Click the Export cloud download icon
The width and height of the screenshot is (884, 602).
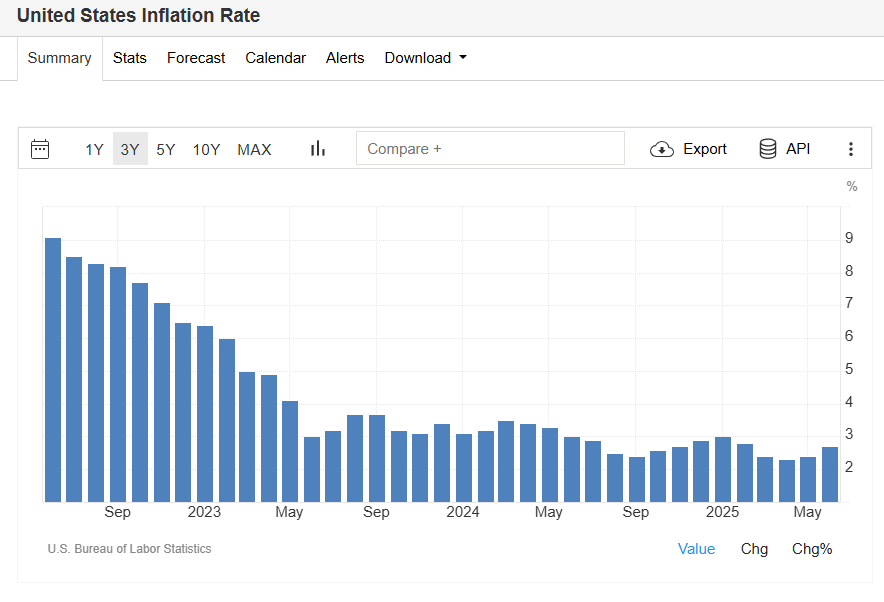pos(662,149)
